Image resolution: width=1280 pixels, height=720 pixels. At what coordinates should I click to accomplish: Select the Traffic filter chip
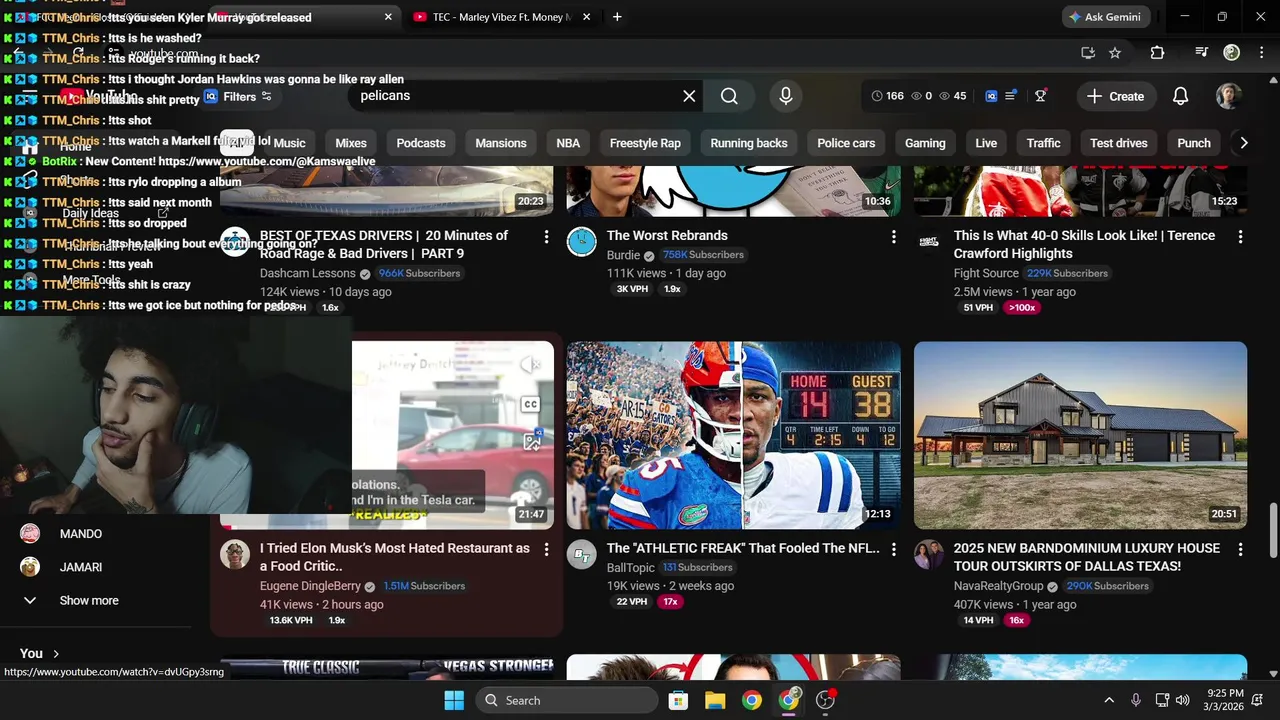[1043, 143]
